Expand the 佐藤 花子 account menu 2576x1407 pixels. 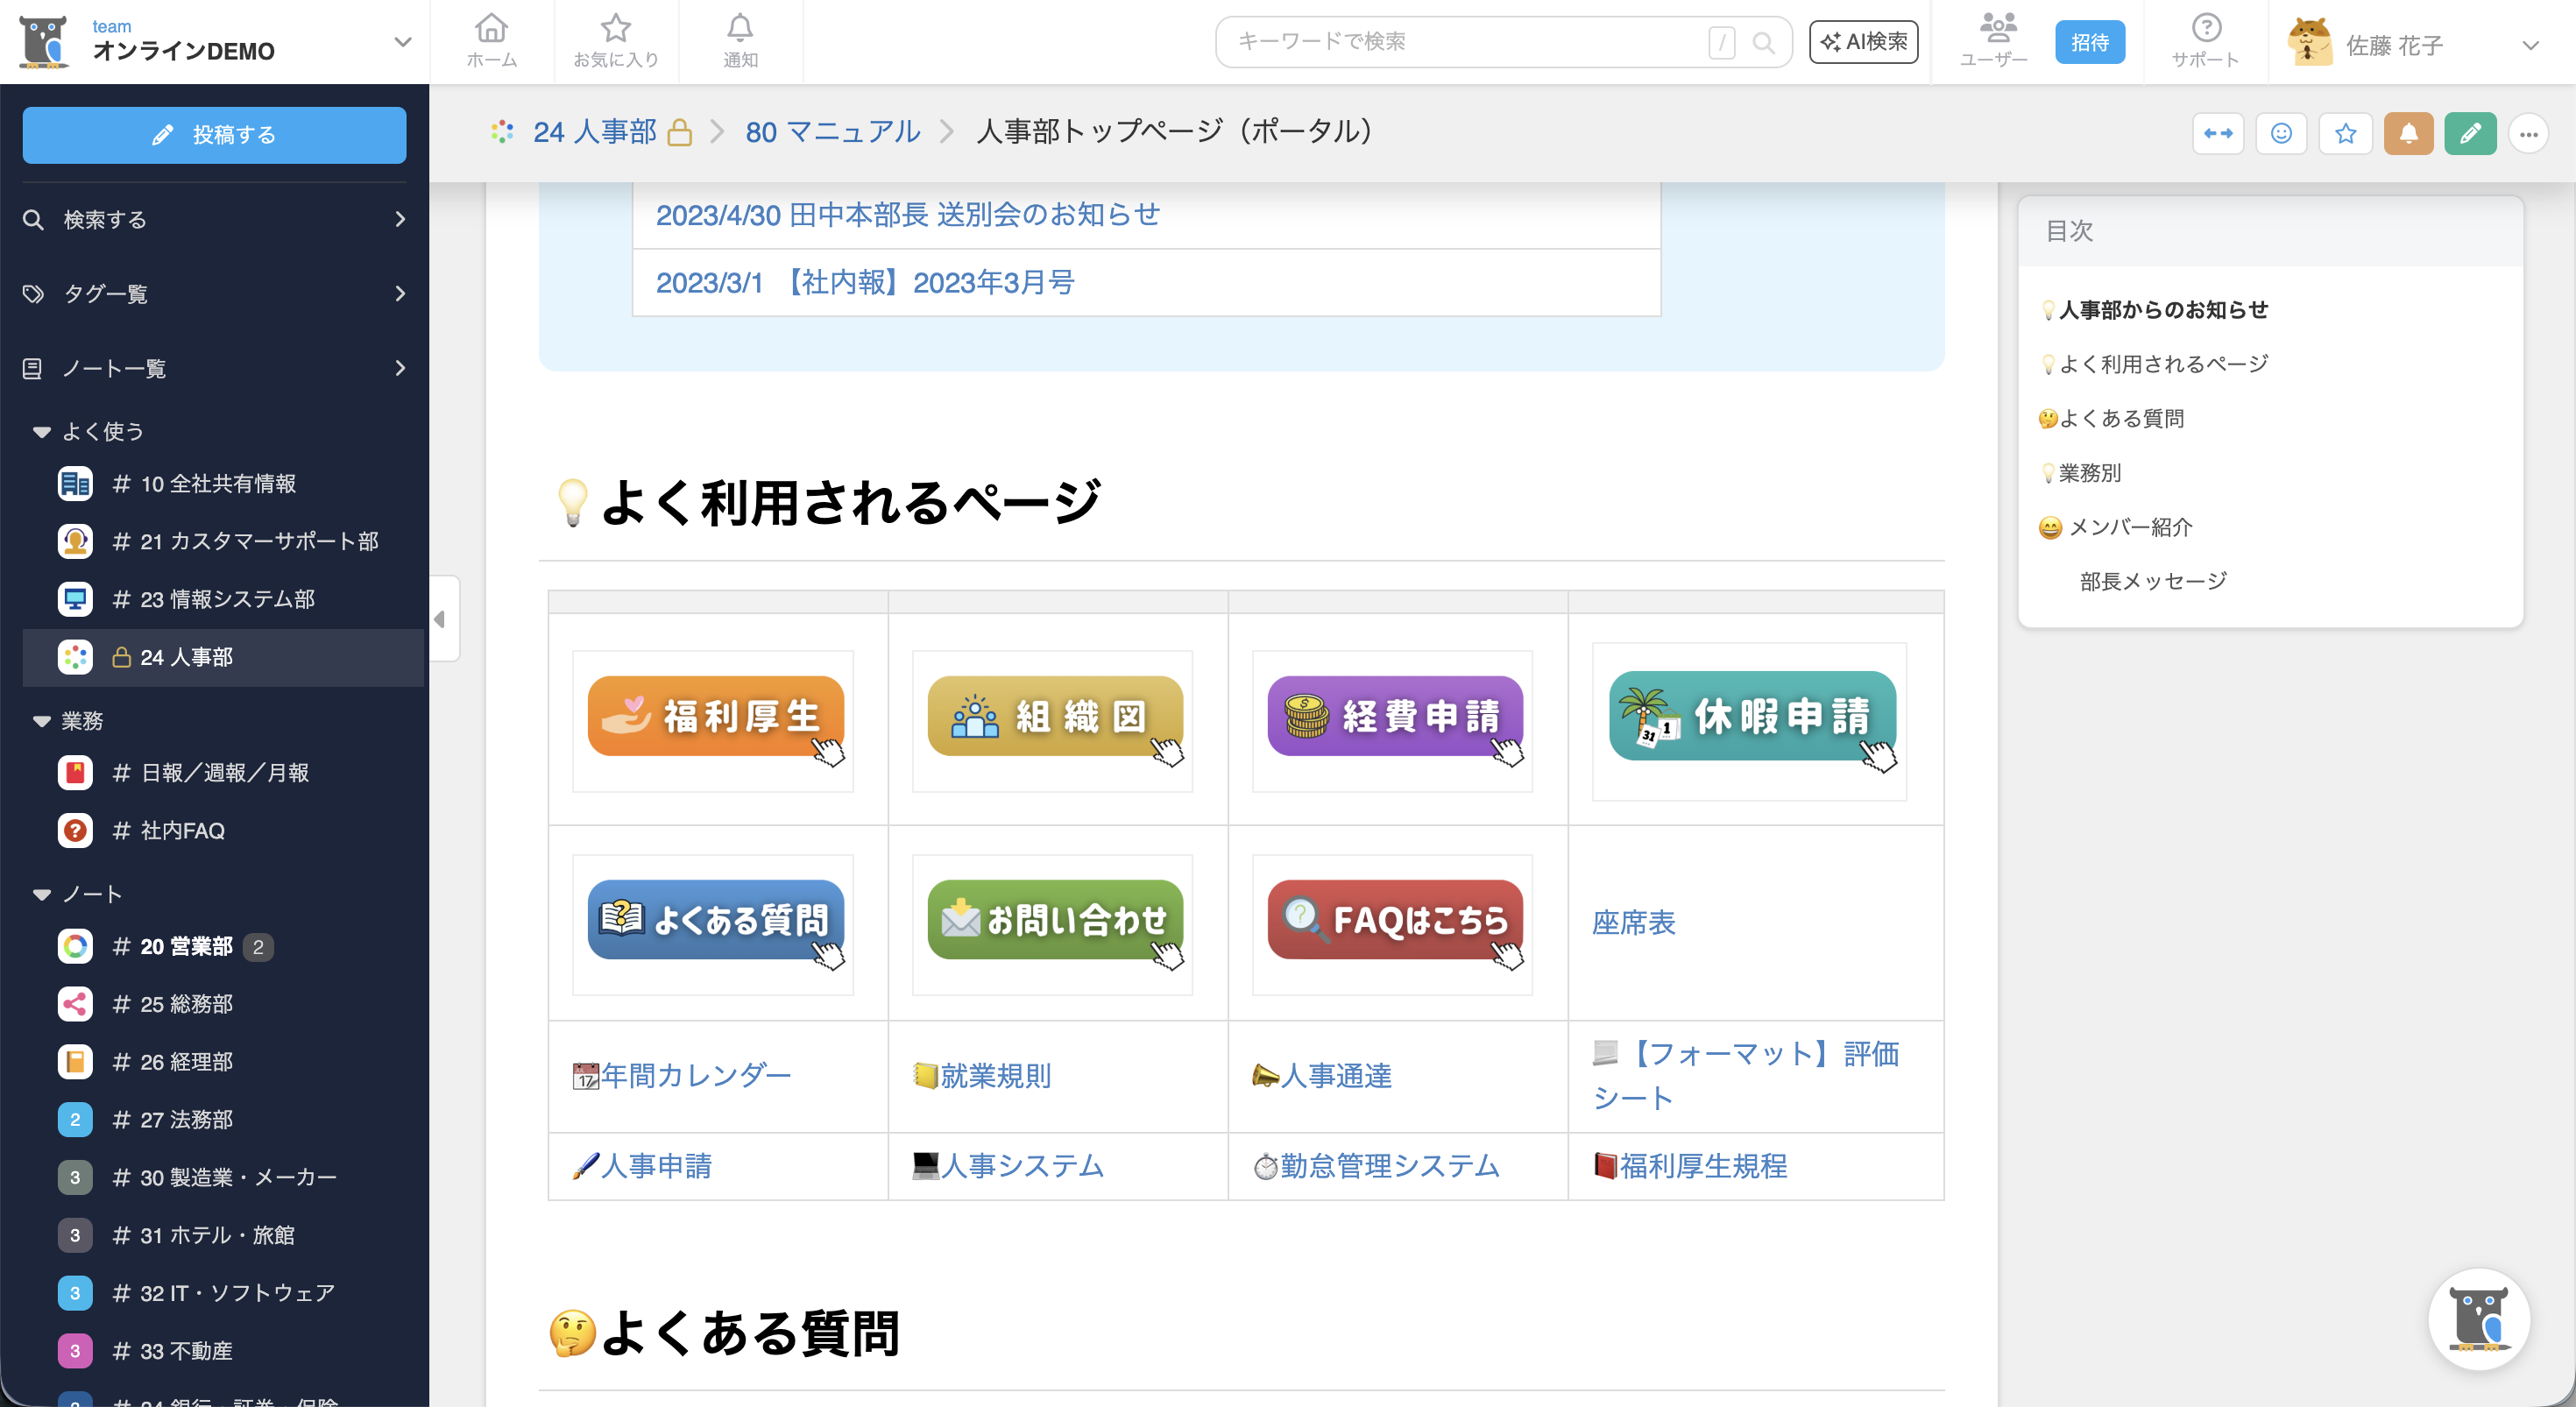2530,45
